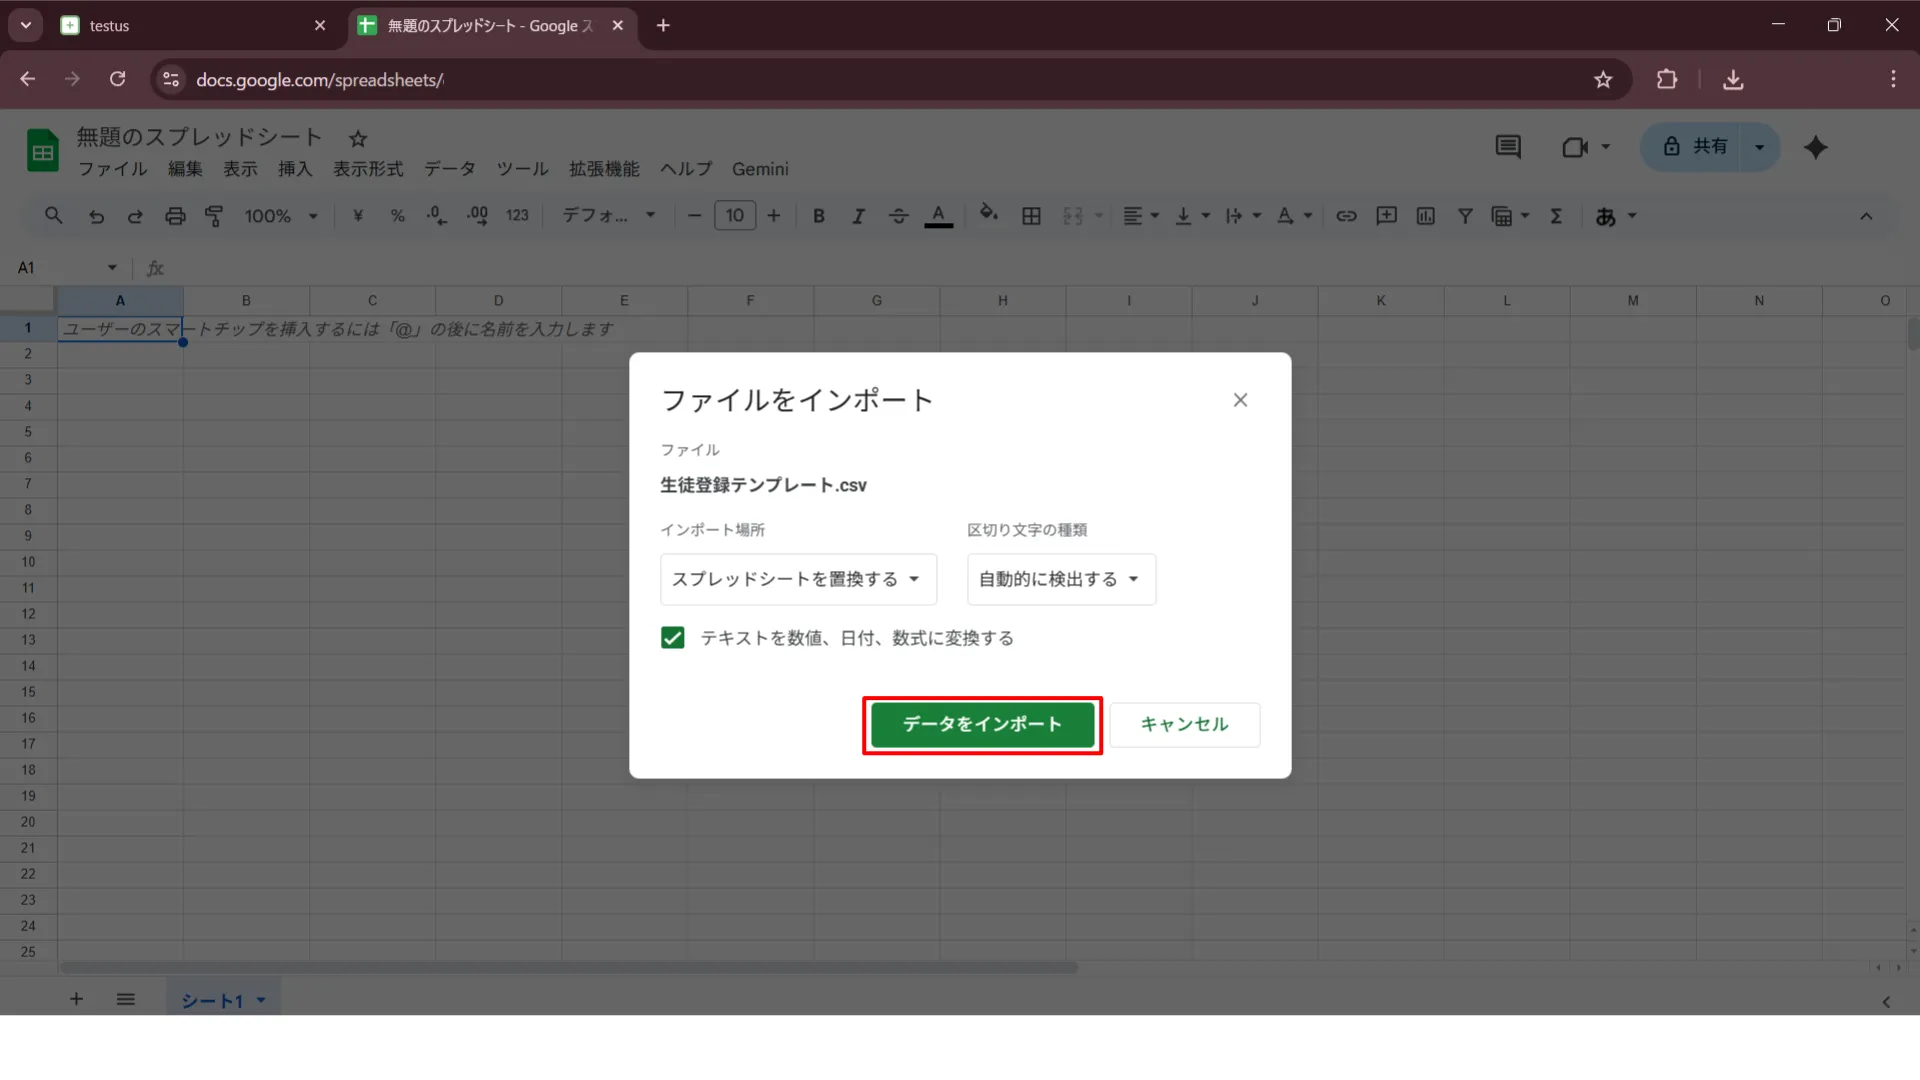Apply yen currency format icon
The width and height of the screenshot is (1920, 1080).
tap(358, 216)
